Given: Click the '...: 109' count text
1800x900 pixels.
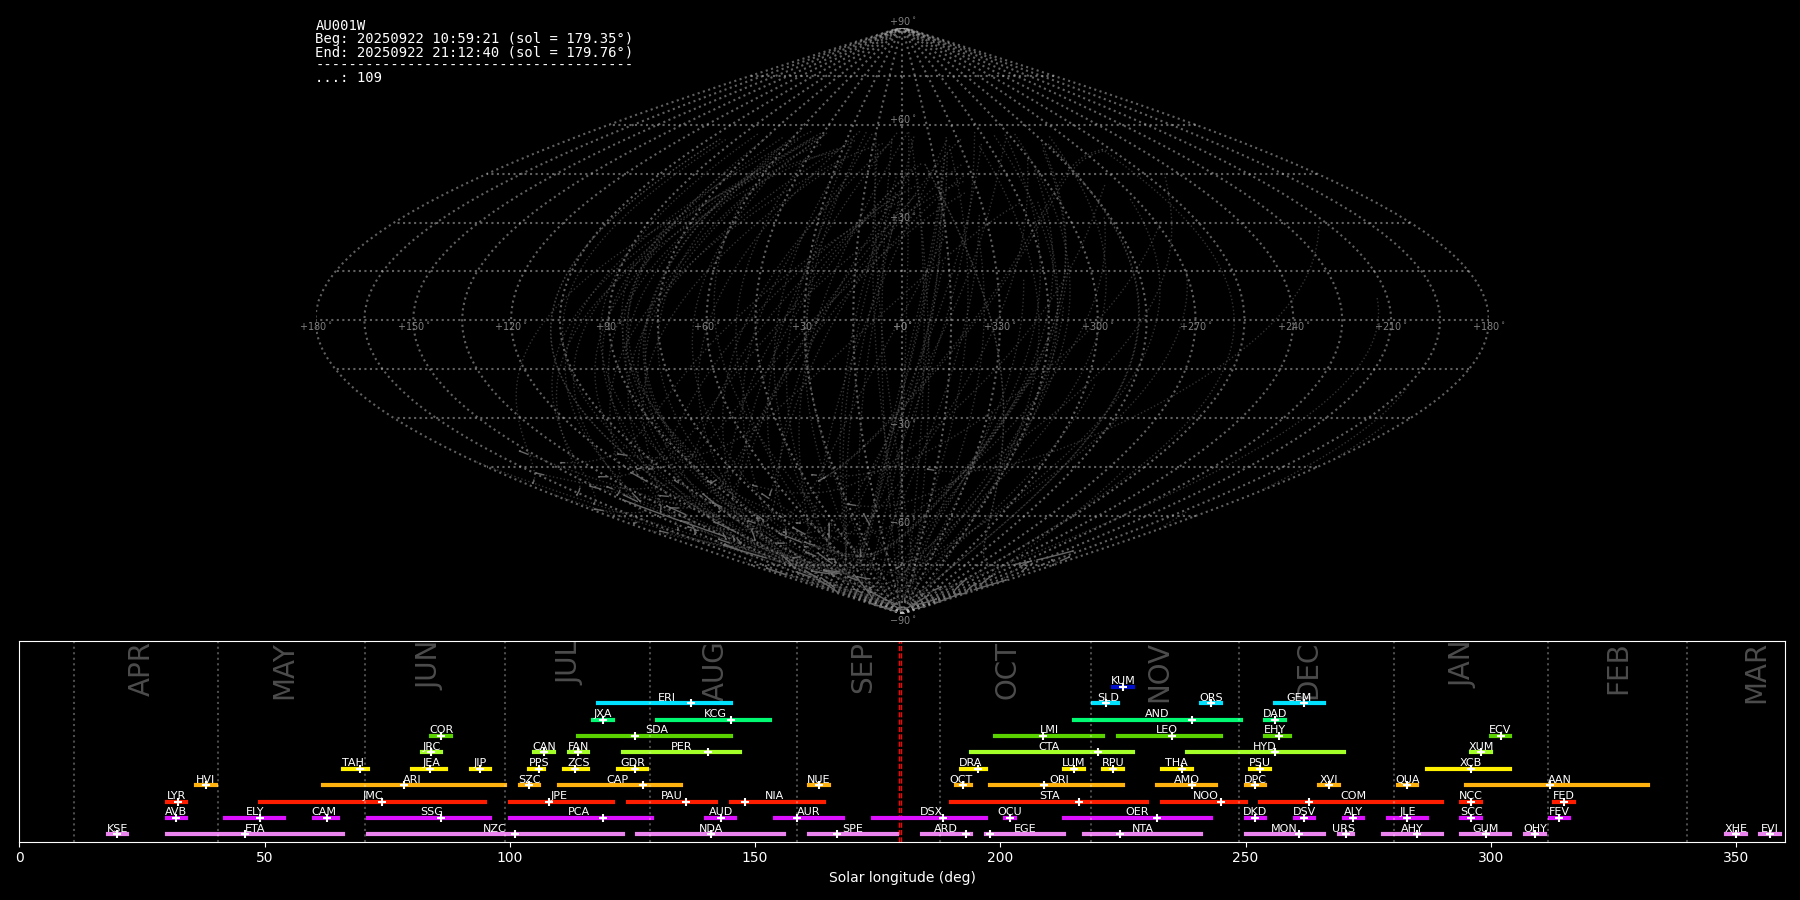Looking at the screenshot, I should click(x=348, y=78).
